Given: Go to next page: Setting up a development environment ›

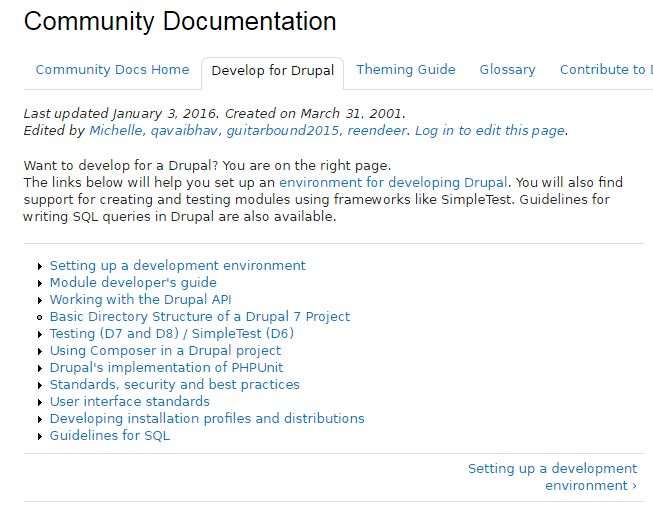Looking at the screenshot, I should coord(552,477).
